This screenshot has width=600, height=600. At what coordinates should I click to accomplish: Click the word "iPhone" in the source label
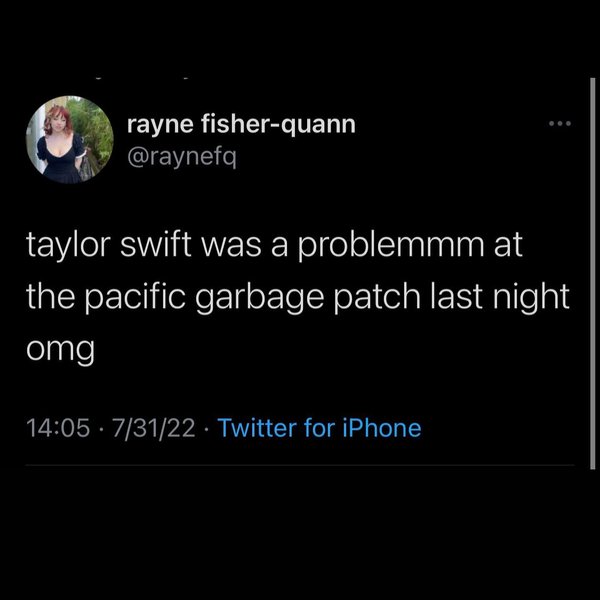pyautogui.click(x=382, y=427)
